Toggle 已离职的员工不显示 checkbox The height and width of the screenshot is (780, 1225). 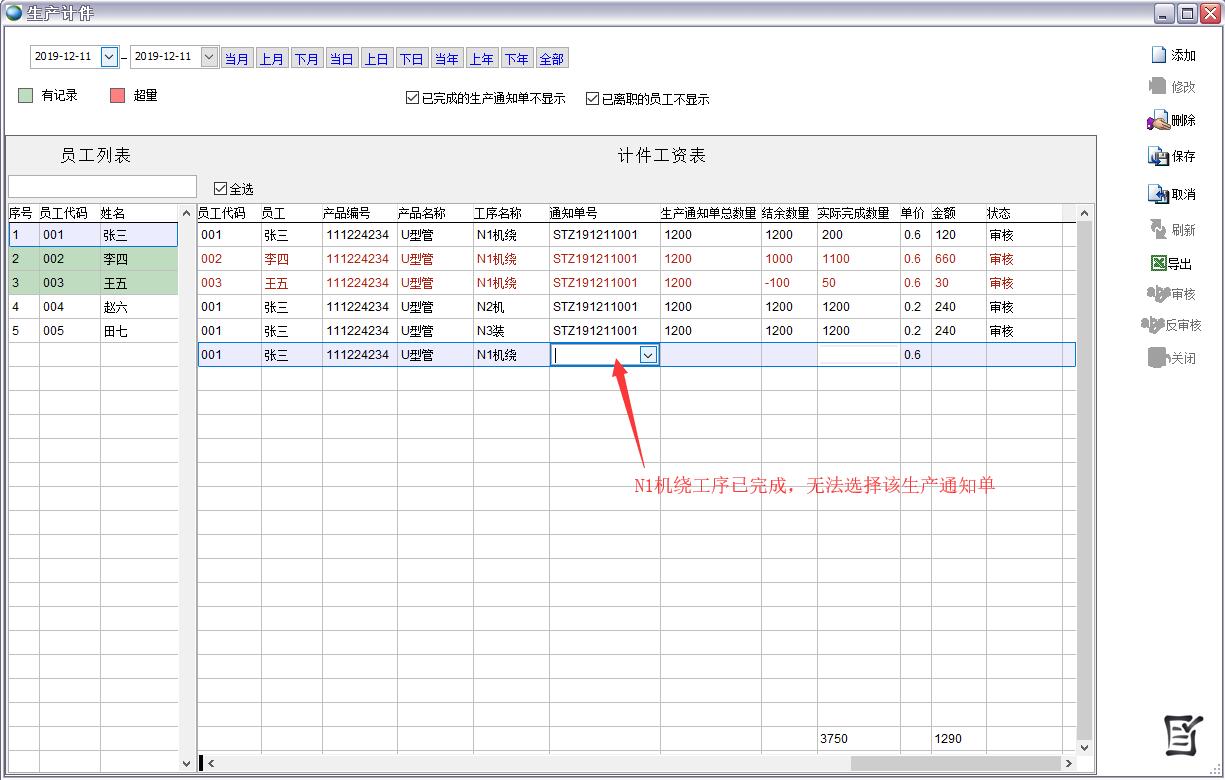(592, 99)
